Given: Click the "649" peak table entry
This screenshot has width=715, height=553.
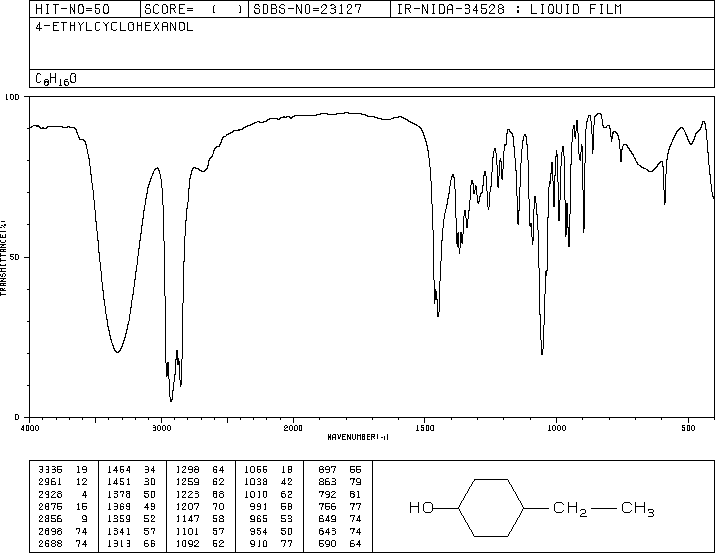Looking at the screenshot, I should (327, 519).
